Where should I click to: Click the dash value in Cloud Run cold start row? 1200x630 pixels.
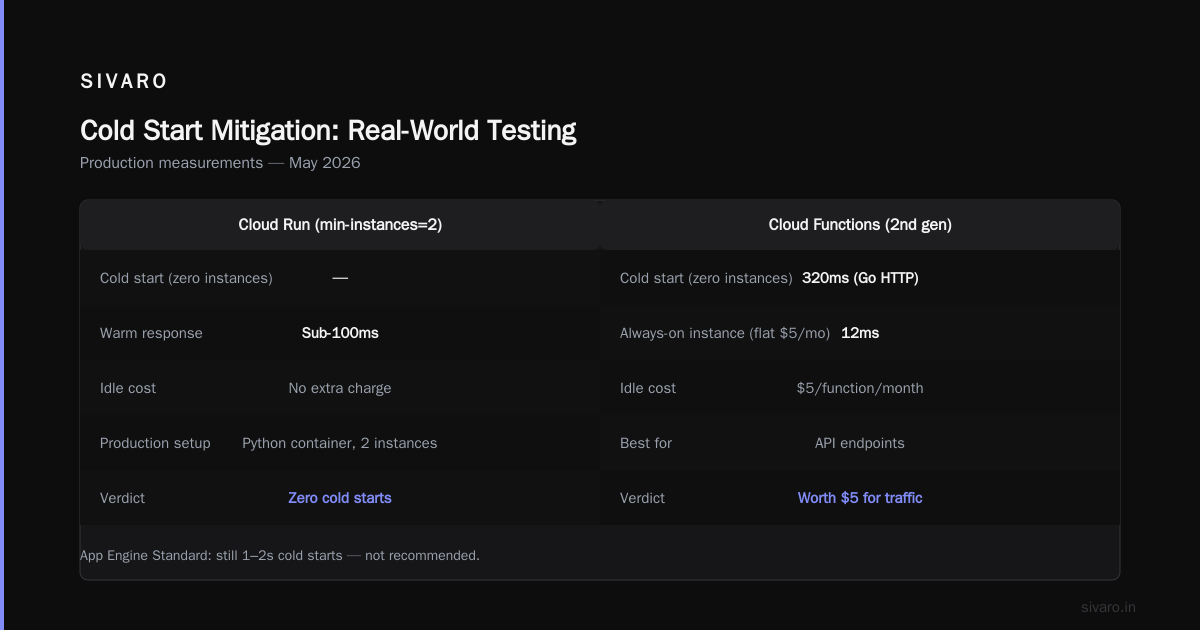coord(340,278)
